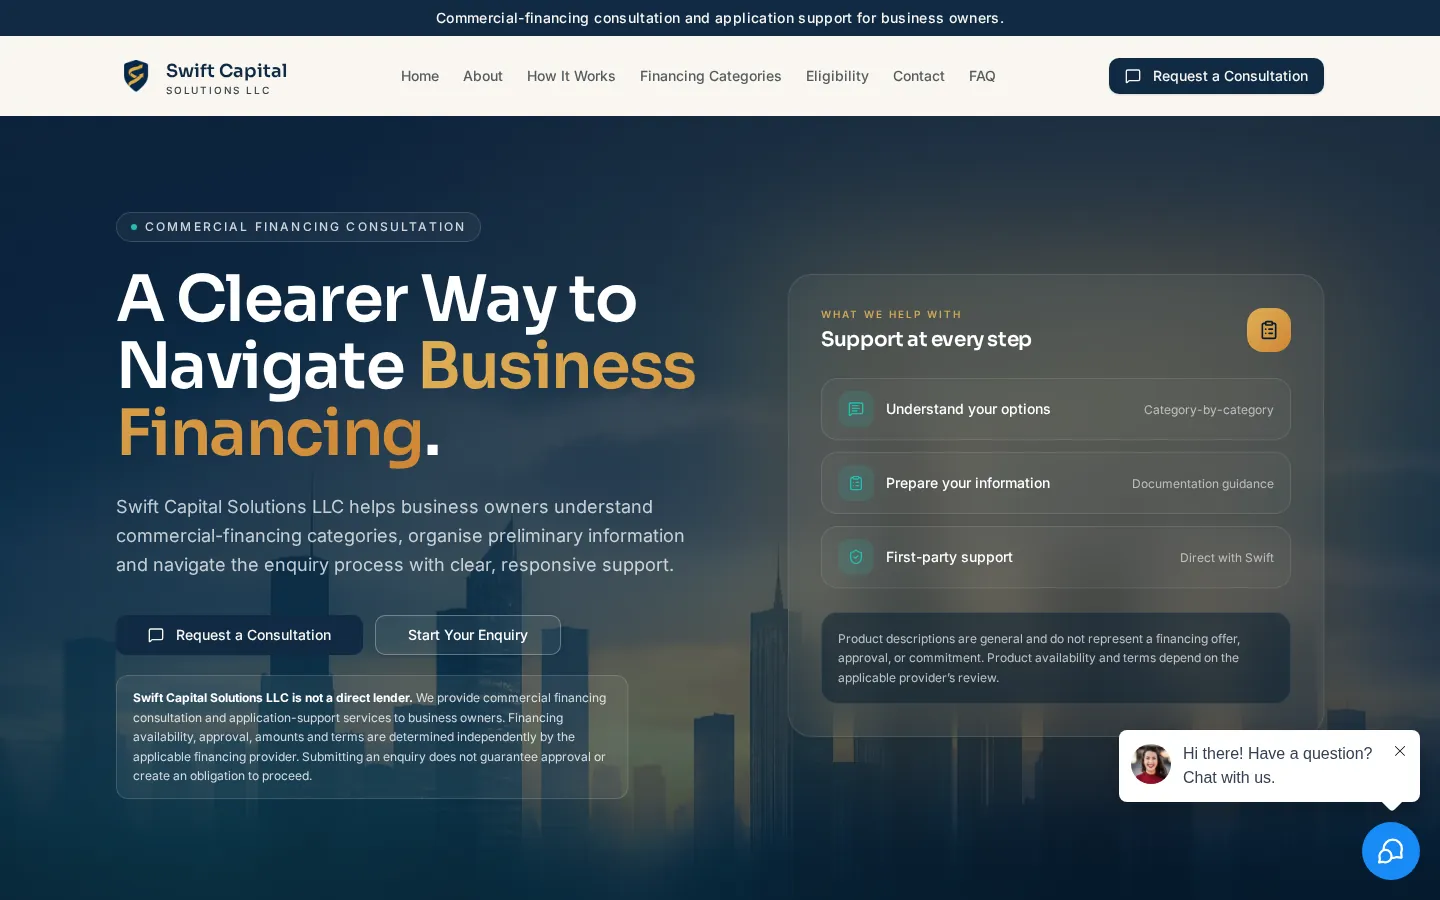Click the product descriptions disclaimer box
The width and height of the screenshot is (1440, 900).
click(x=1056, y=658)
